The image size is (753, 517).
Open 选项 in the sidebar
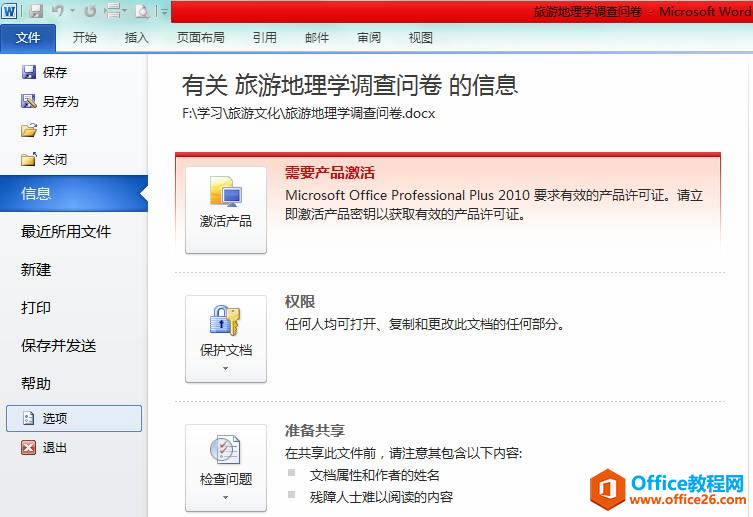point(74,418)
